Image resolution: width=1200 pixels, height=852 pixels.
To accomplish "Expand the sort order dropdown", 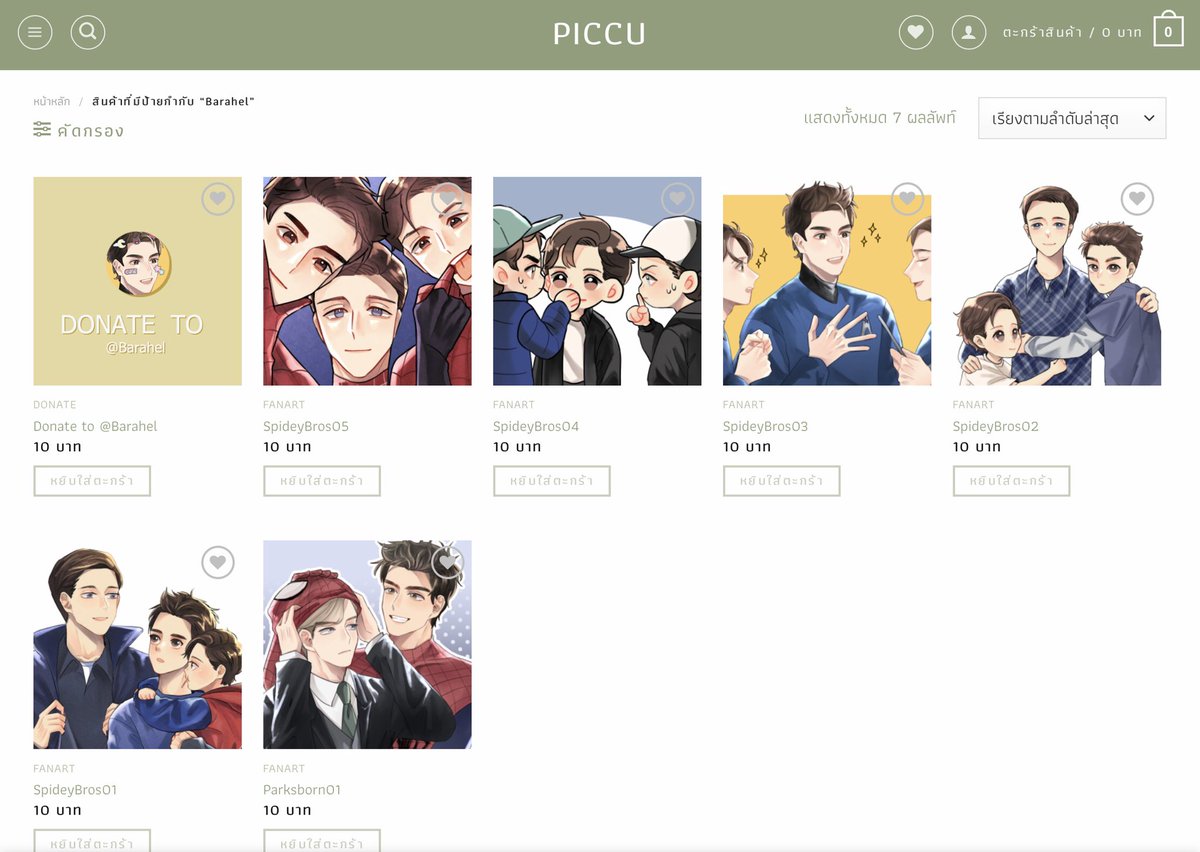I will [x=1072, y=118].
